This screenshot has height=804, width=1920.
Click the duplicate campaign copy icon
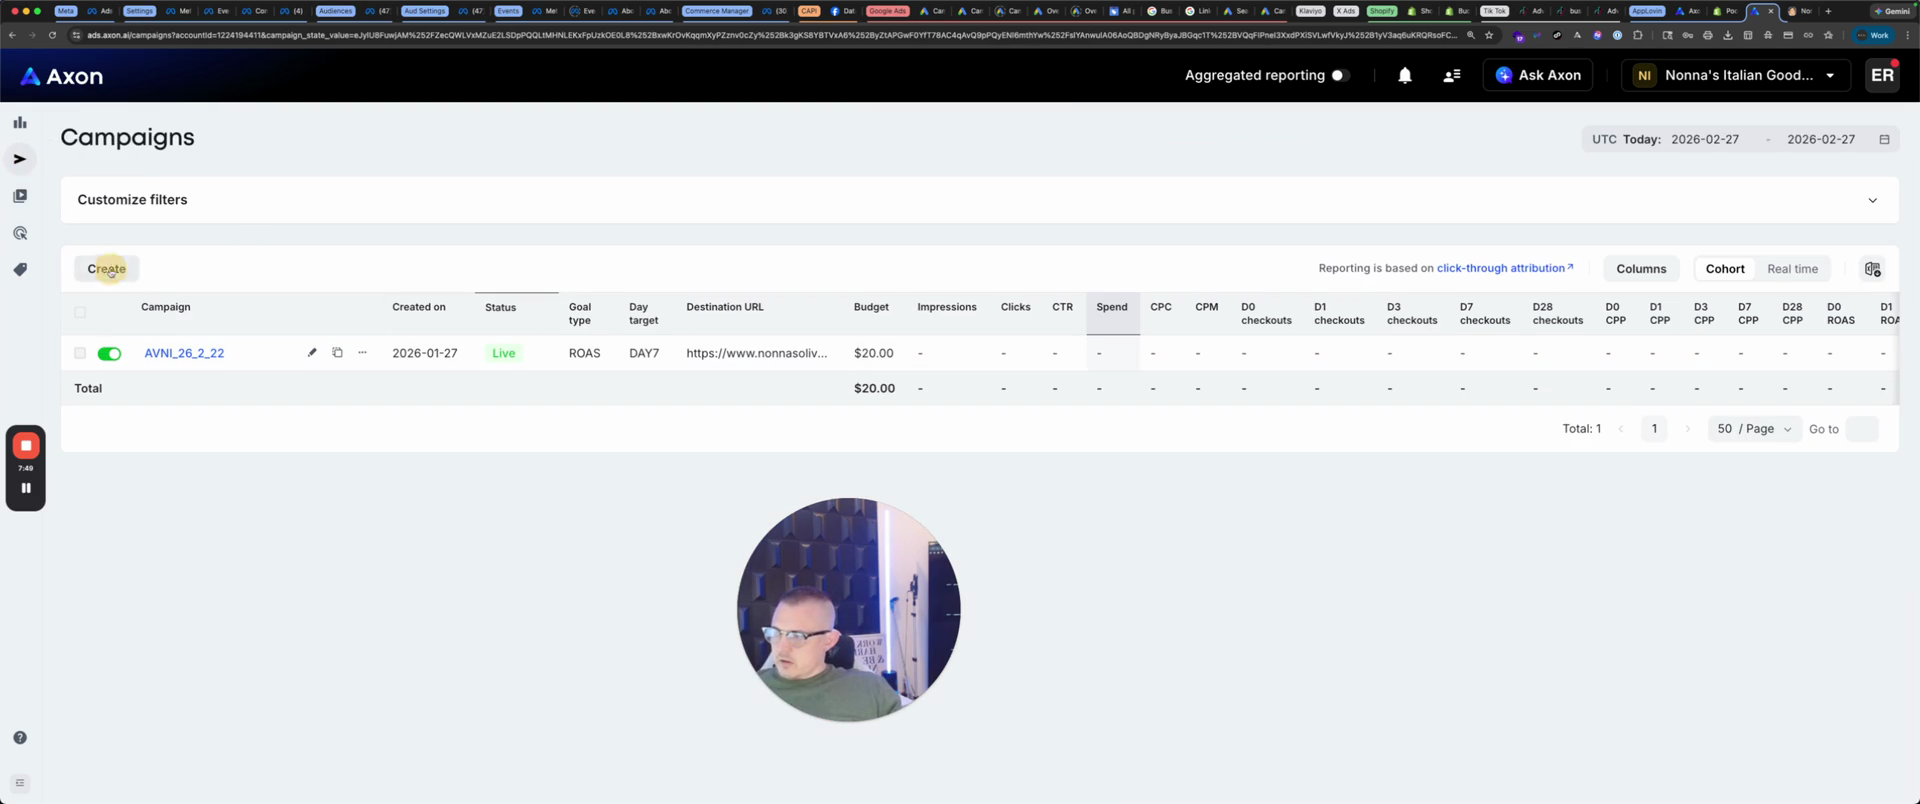click(337, 353)
